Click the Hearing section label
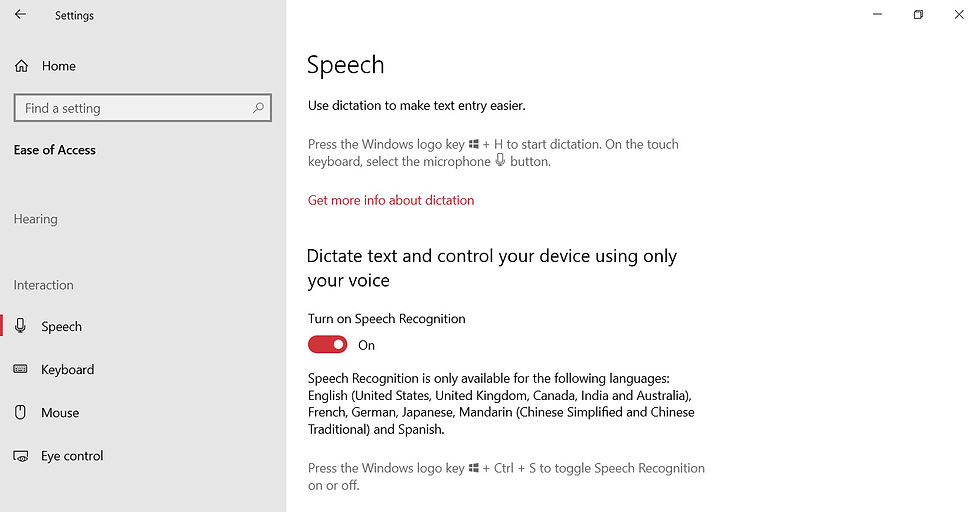The width and height of the screenshot is (980, 512). click(x=36, y=219)
